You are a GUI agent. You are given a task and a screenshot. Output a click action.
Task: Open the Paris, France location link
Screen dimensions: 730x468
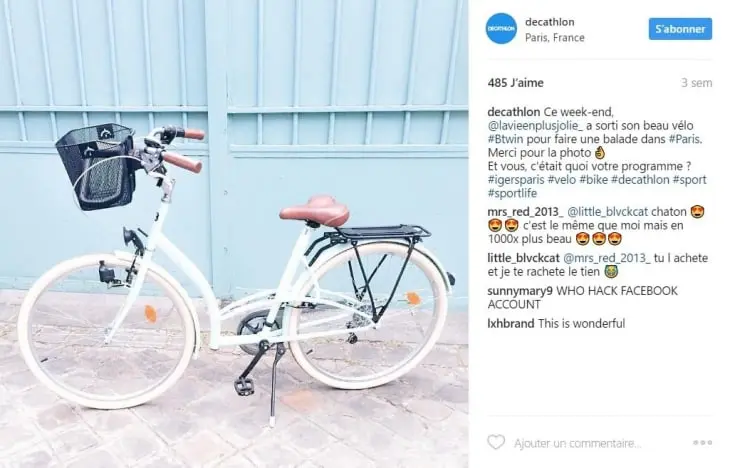tap(554, 38)
